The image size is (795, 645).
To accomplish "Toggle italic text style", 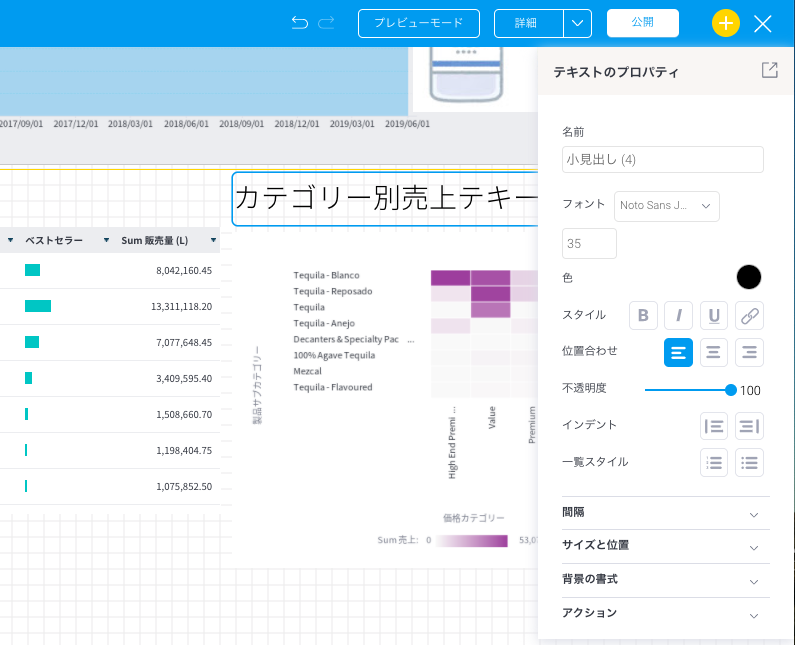I will click(678, 315).
